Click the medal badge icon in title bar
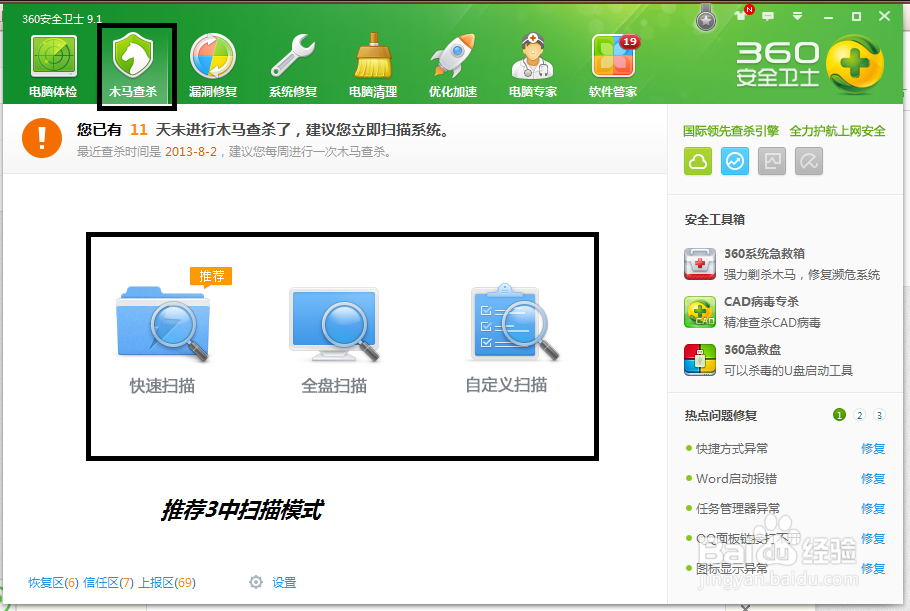This screenshot has width=910, height=611. pos(706,17)
